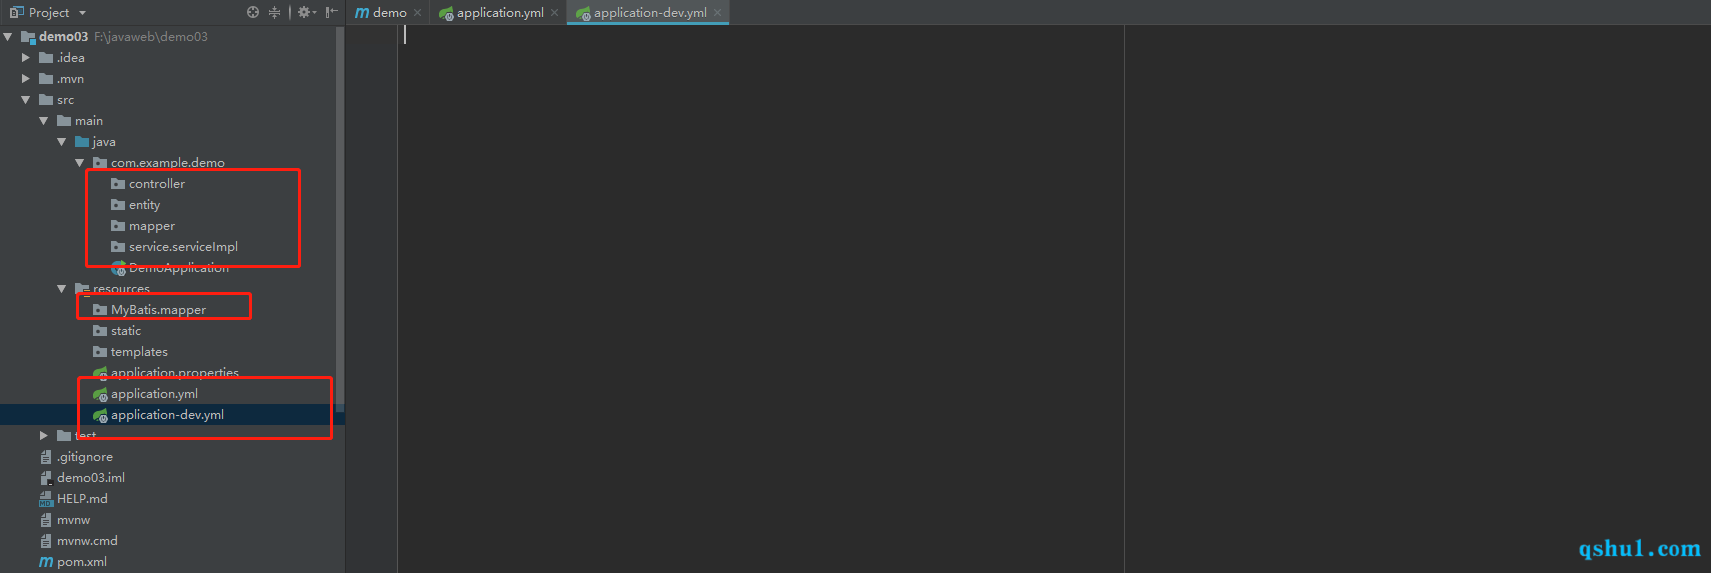Select the .gitignore file
Screen dimensions: 1711x573
(85, 457)
